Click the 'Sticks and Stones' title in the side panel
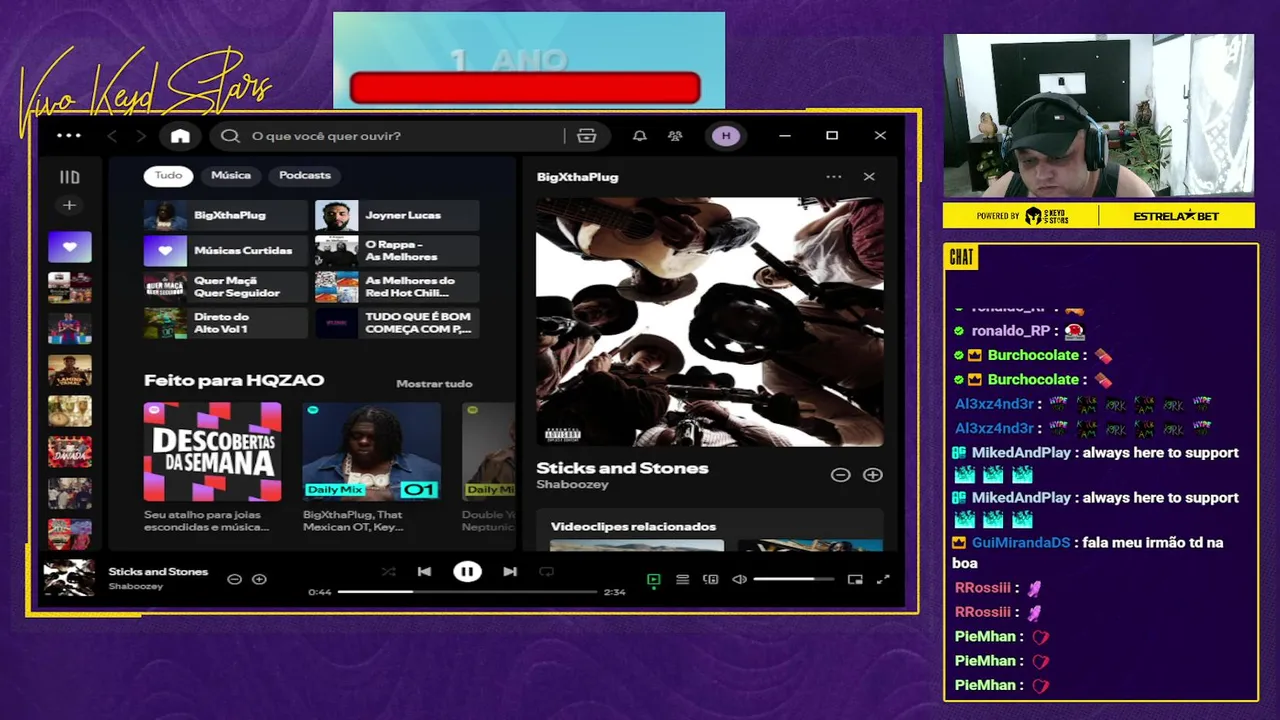Screen dimensions: 1280x720 coord(622,468)
